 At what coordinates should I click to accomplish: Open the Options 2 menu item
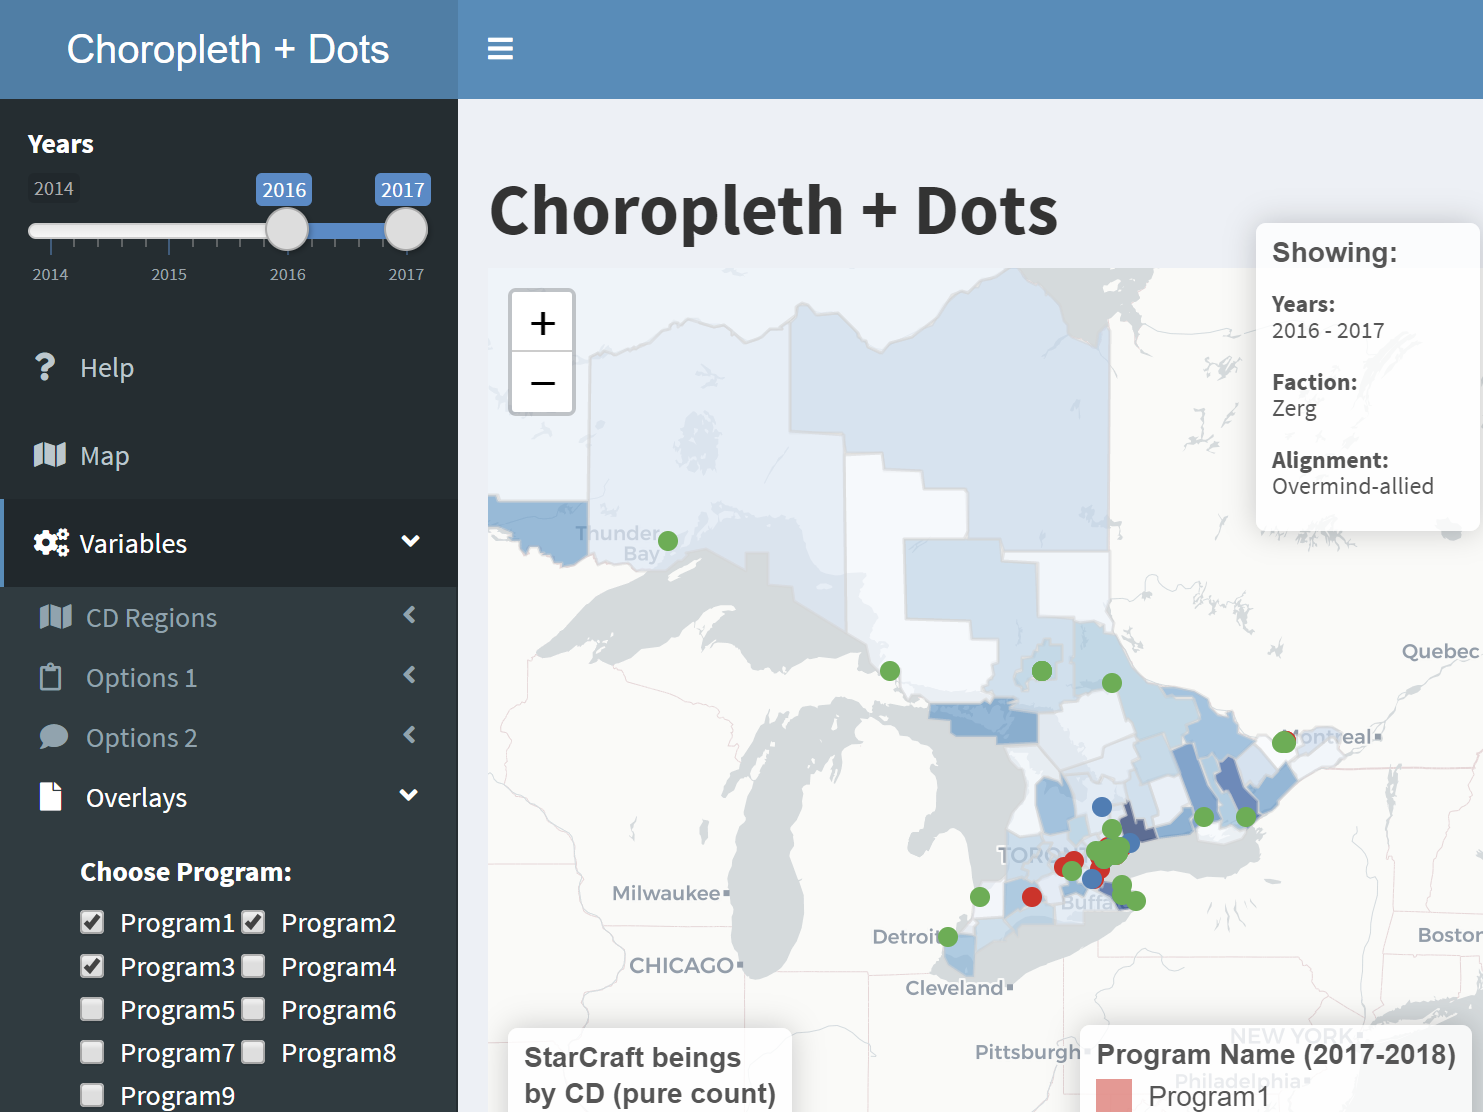(141, 738)
